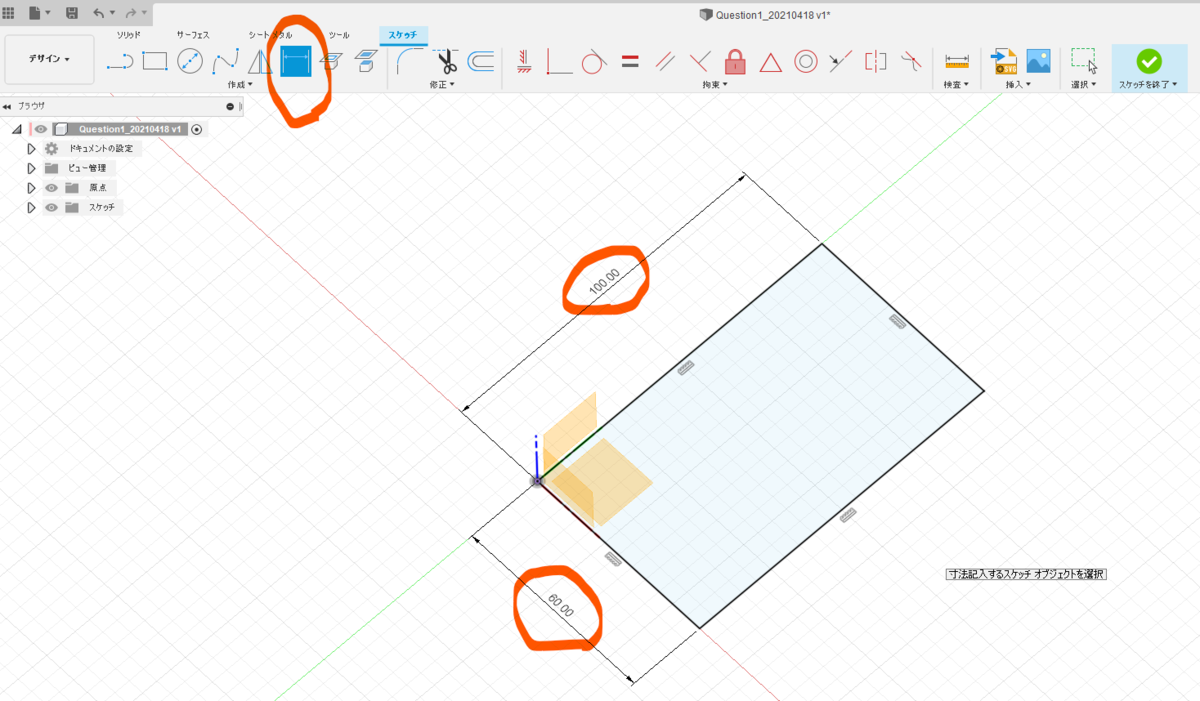The image size is (1200, 701).
Task: Click the 60.00 dimension value
Action: point(560,606)
